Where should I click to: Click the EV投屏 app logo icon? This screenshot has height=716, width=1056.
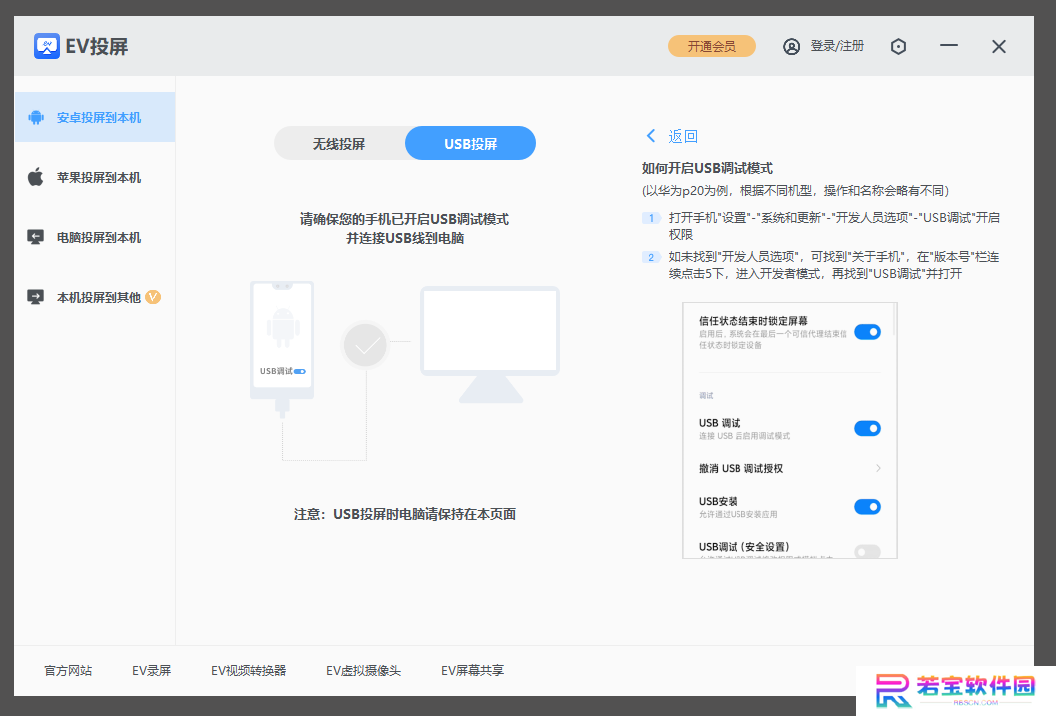coord(46,46)
